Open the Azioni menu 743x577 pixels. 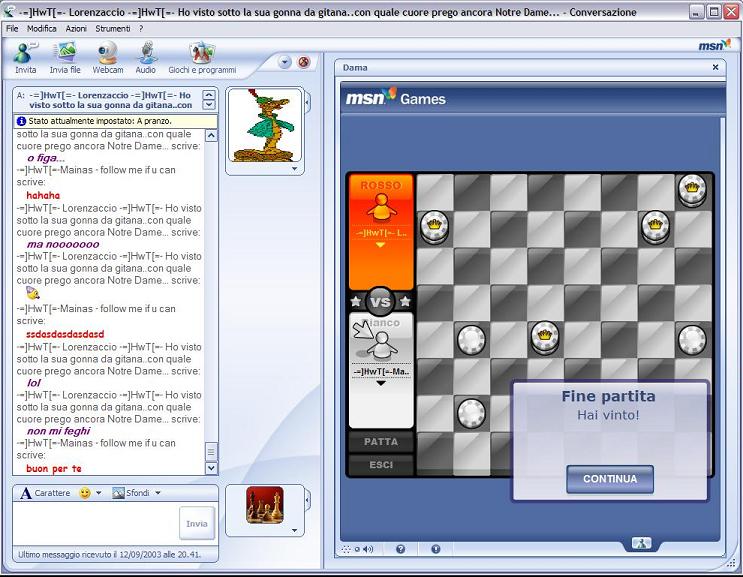(x=76, y=29)
